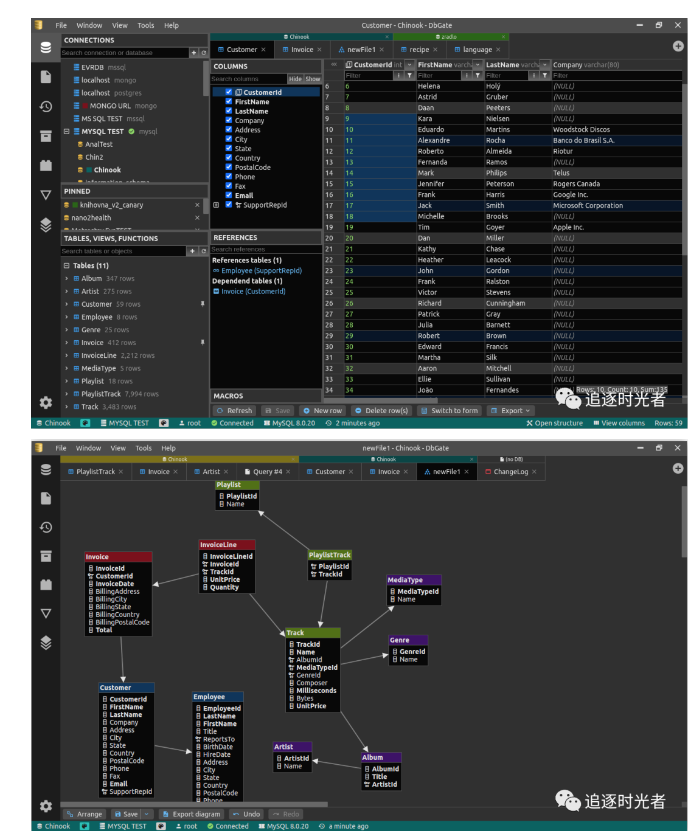This screenshot has height=839, width=698.
Task: Toggle the PostalCode column checkbox
Action: click(229, 167)
